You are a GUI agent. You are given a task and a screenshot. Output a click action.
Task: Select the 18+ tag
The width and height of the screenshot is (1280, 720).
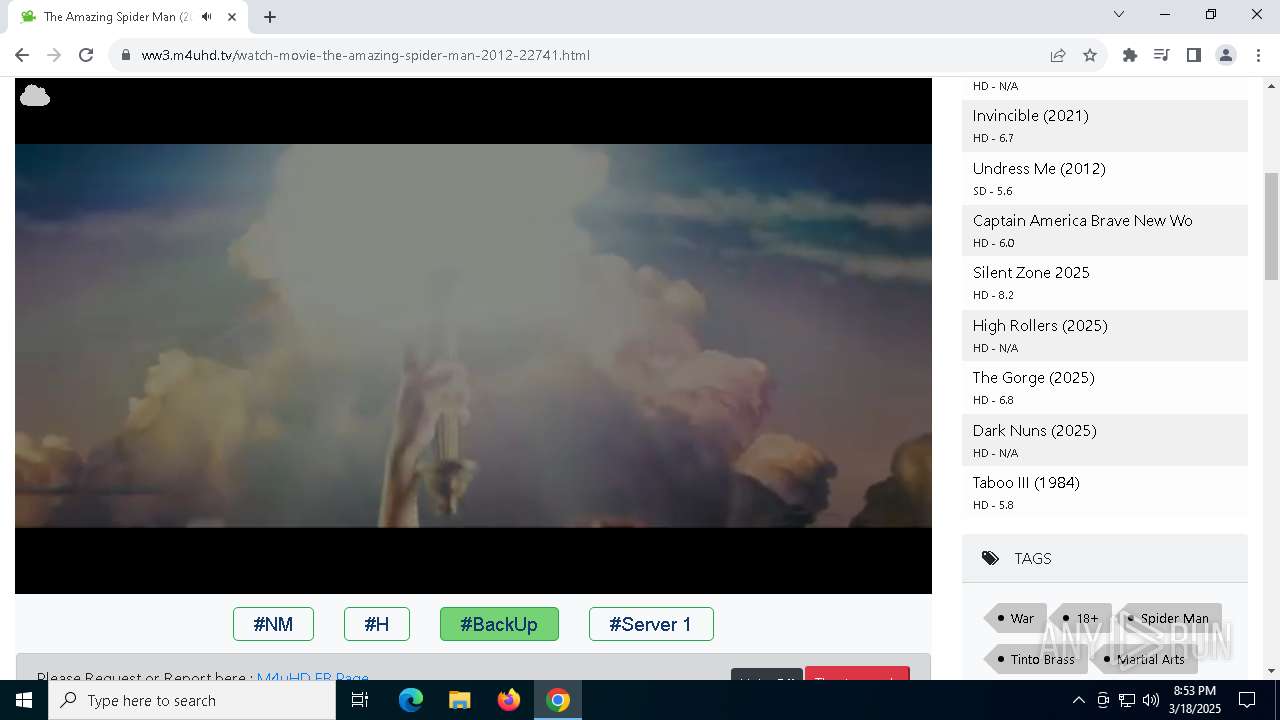[1082, 618]
